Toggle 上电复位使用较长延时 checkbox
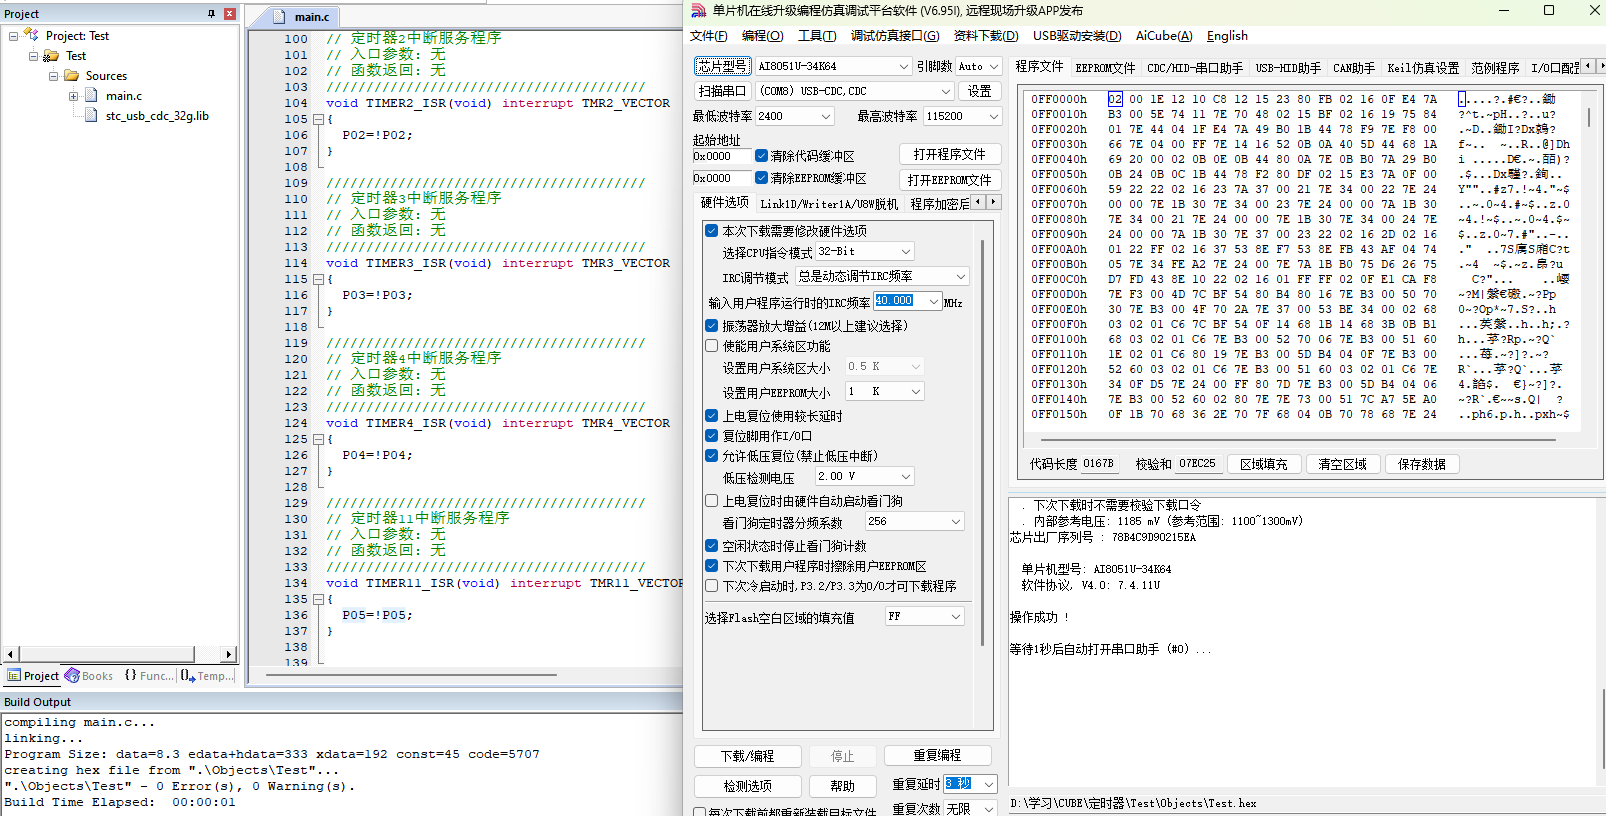 pos(711,416)
